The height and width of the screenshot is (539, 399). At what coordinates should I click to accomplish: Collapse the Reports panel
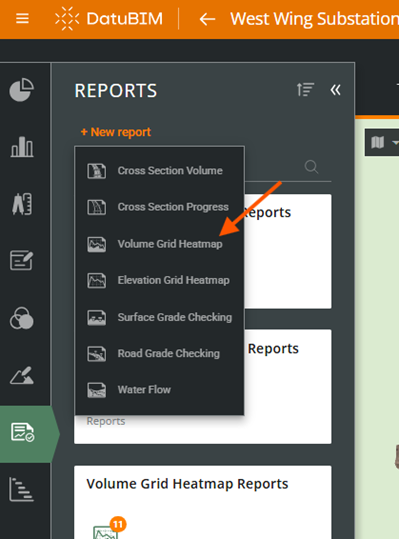(335, 90)
